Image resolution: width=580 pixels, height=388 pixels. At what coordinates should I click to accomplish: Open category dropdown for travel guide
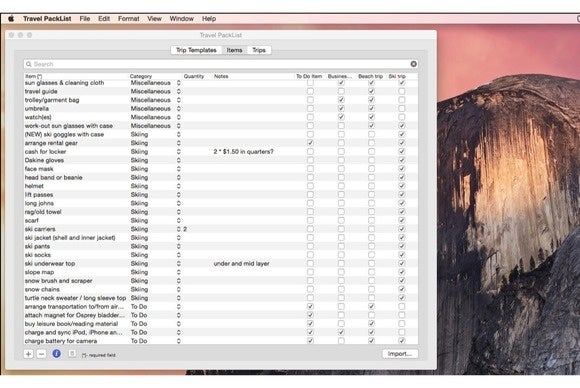point(179,91)
